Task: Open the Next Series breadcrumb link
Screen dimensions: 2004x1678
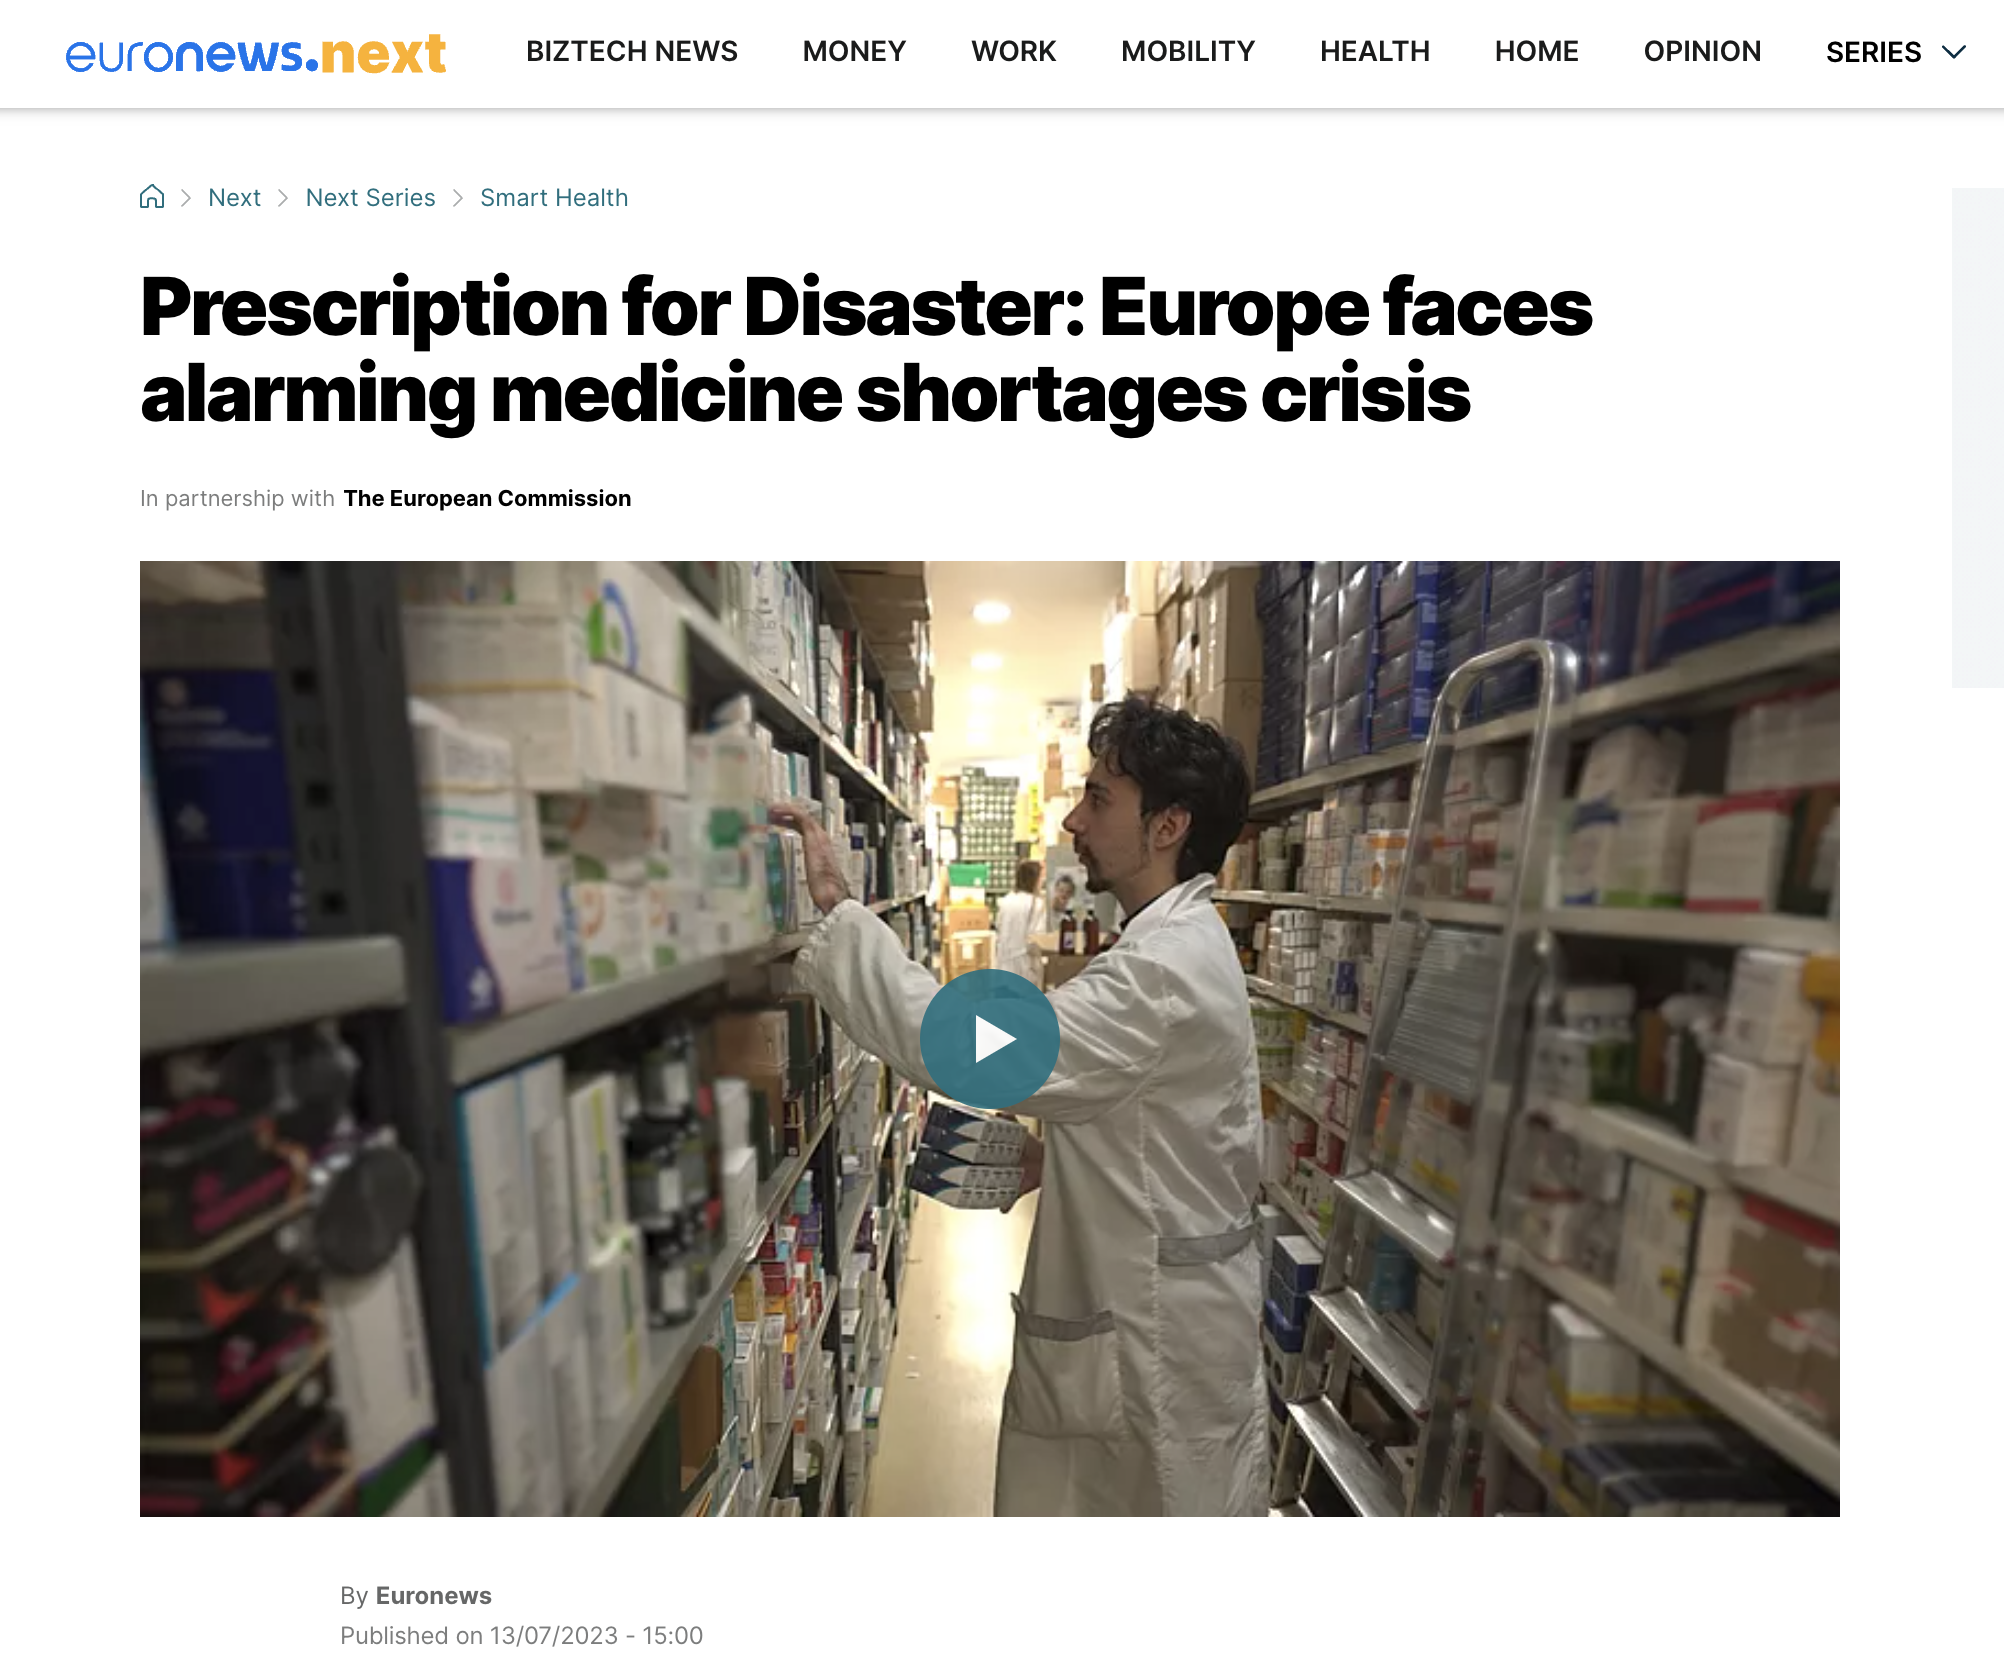Action: [x=371, y=198]
